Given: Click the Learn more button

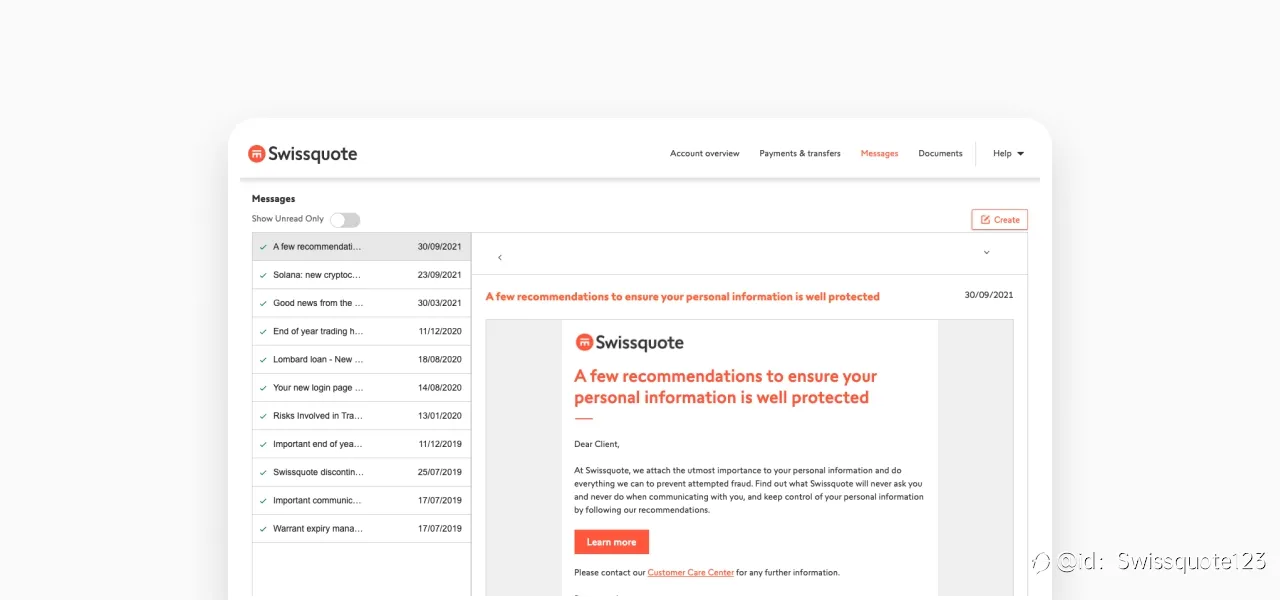Looking at the screenshot, I should (611, 542).
